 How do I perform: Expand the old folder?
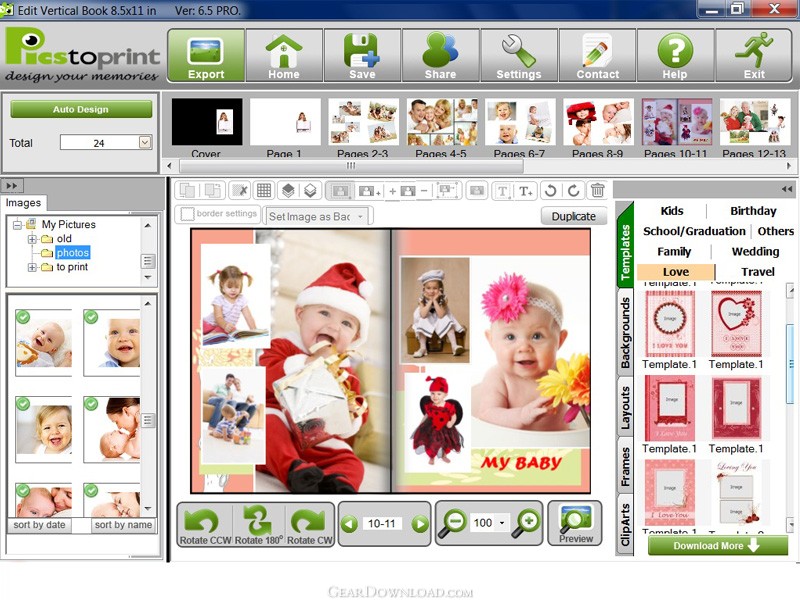[x=32, y=239]
